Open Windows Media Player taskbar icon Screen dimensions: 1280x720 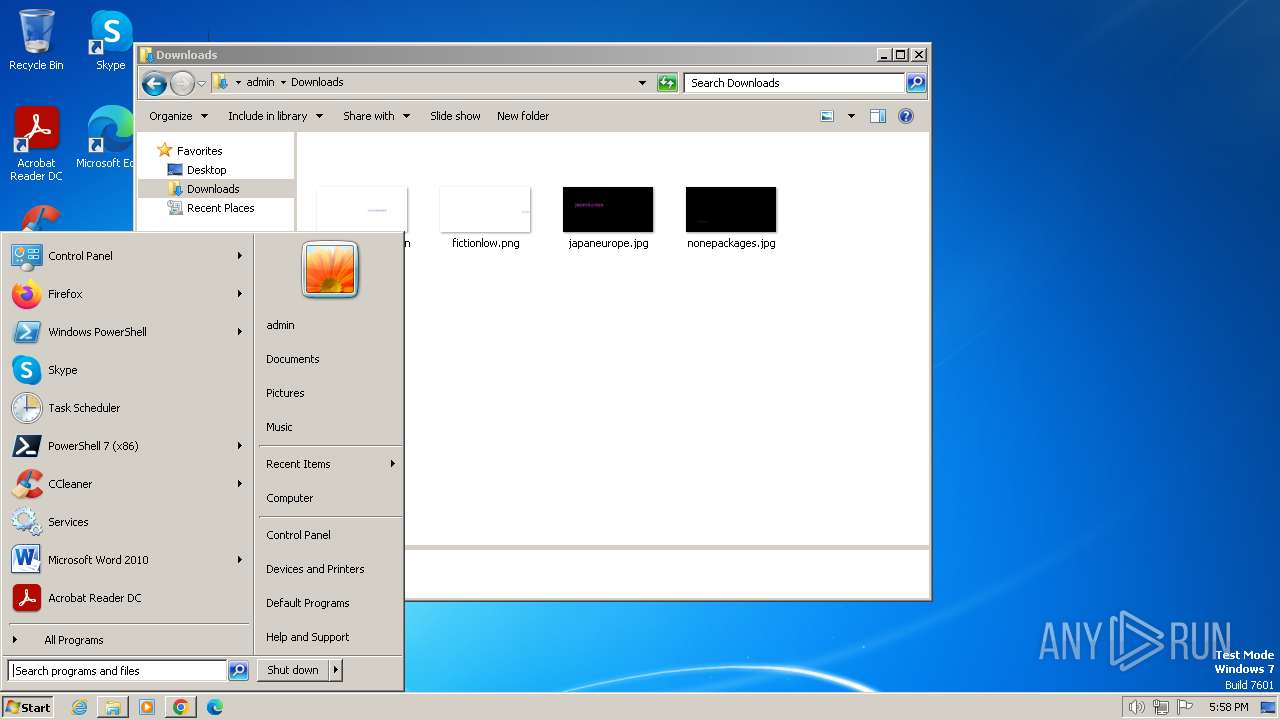click(x=147, y=707)
